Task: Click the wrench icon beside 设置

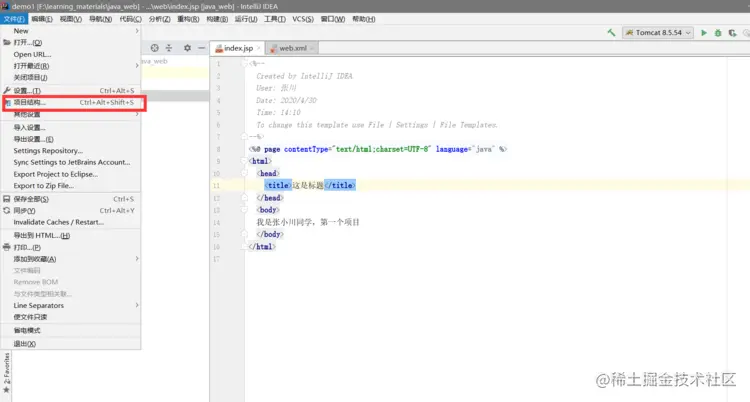Action: click(x=7, y=90)
